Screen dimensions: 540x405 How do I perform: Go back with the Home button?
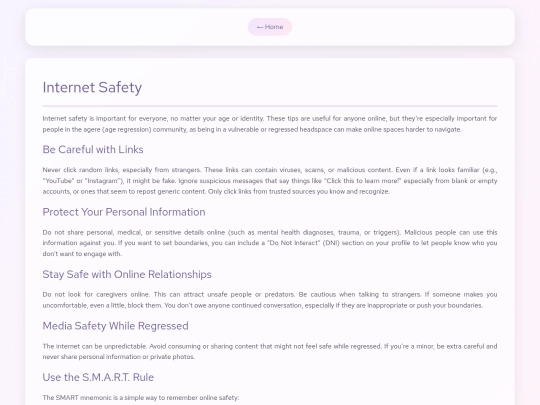click(x=270, y=27)
